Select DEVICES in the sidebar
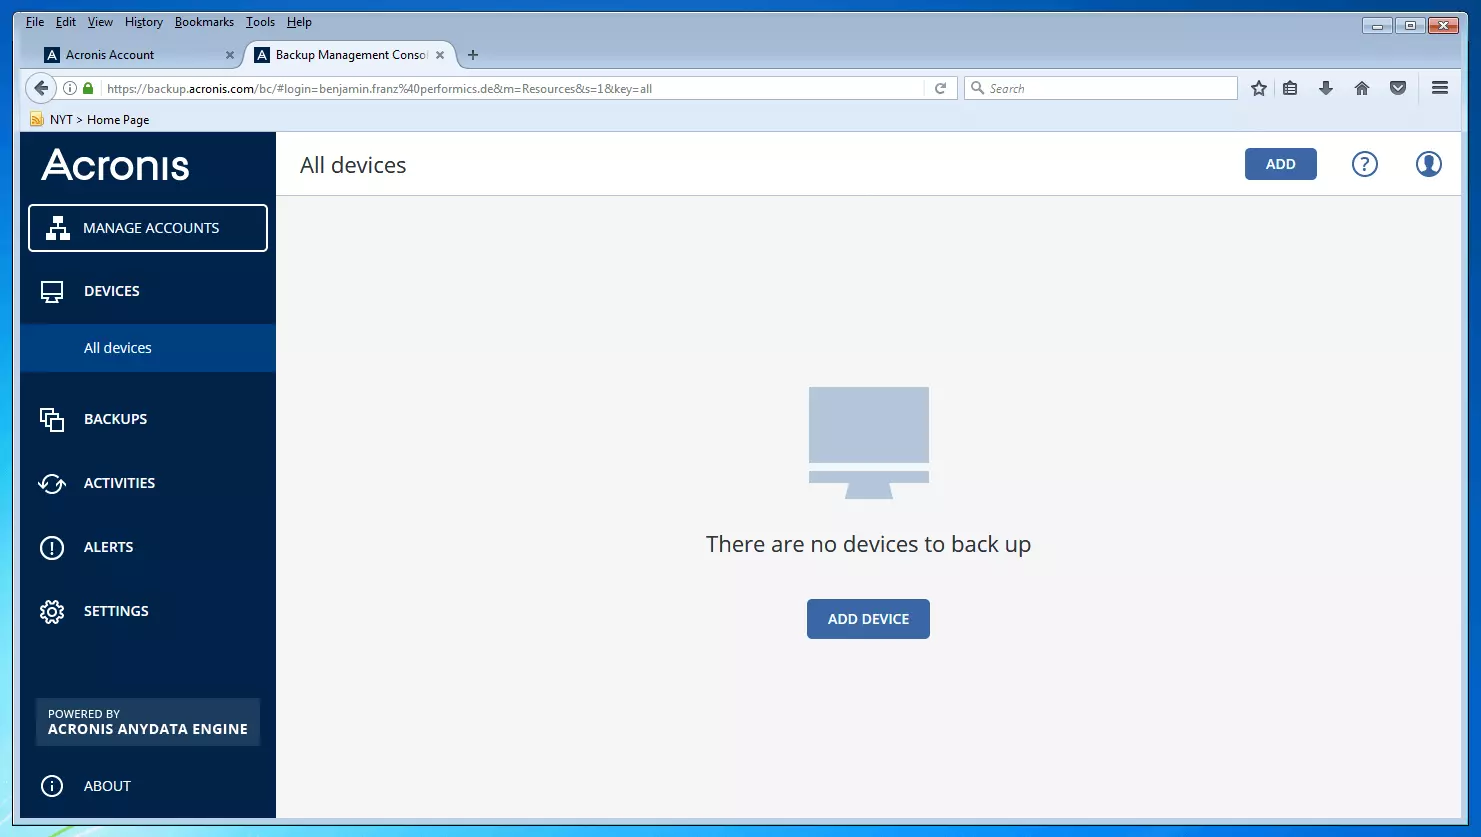1481x837 pixels. 148,291
